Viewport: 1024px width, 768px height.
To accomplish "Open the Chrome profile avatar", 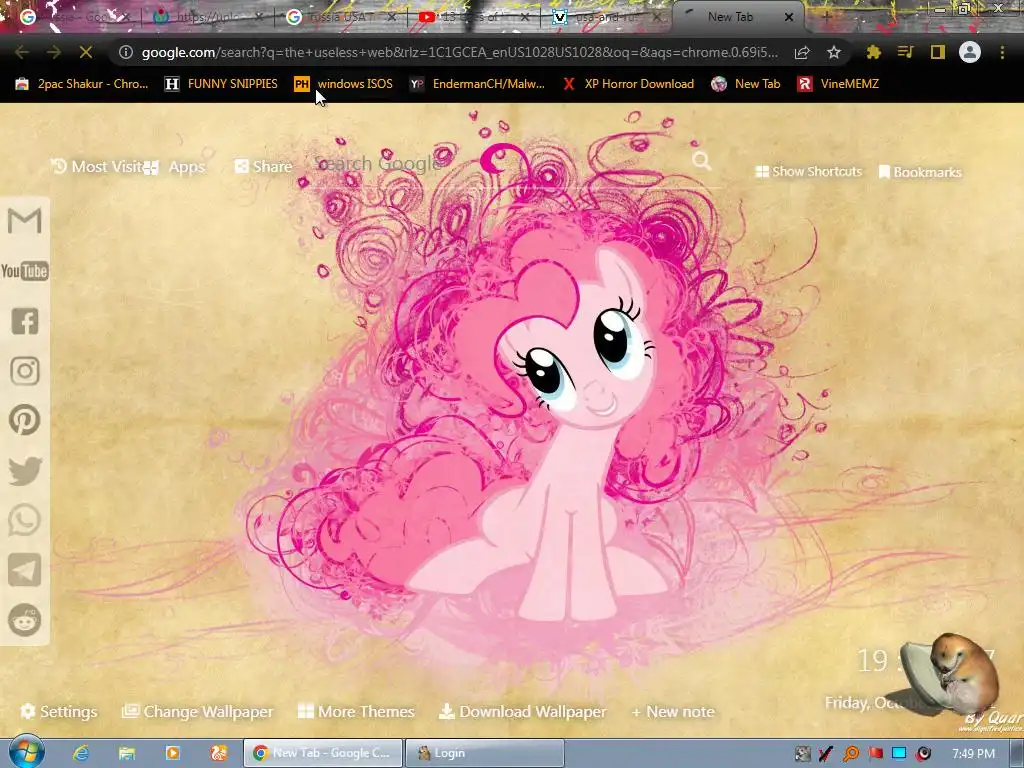I will (x=970, y=52).
